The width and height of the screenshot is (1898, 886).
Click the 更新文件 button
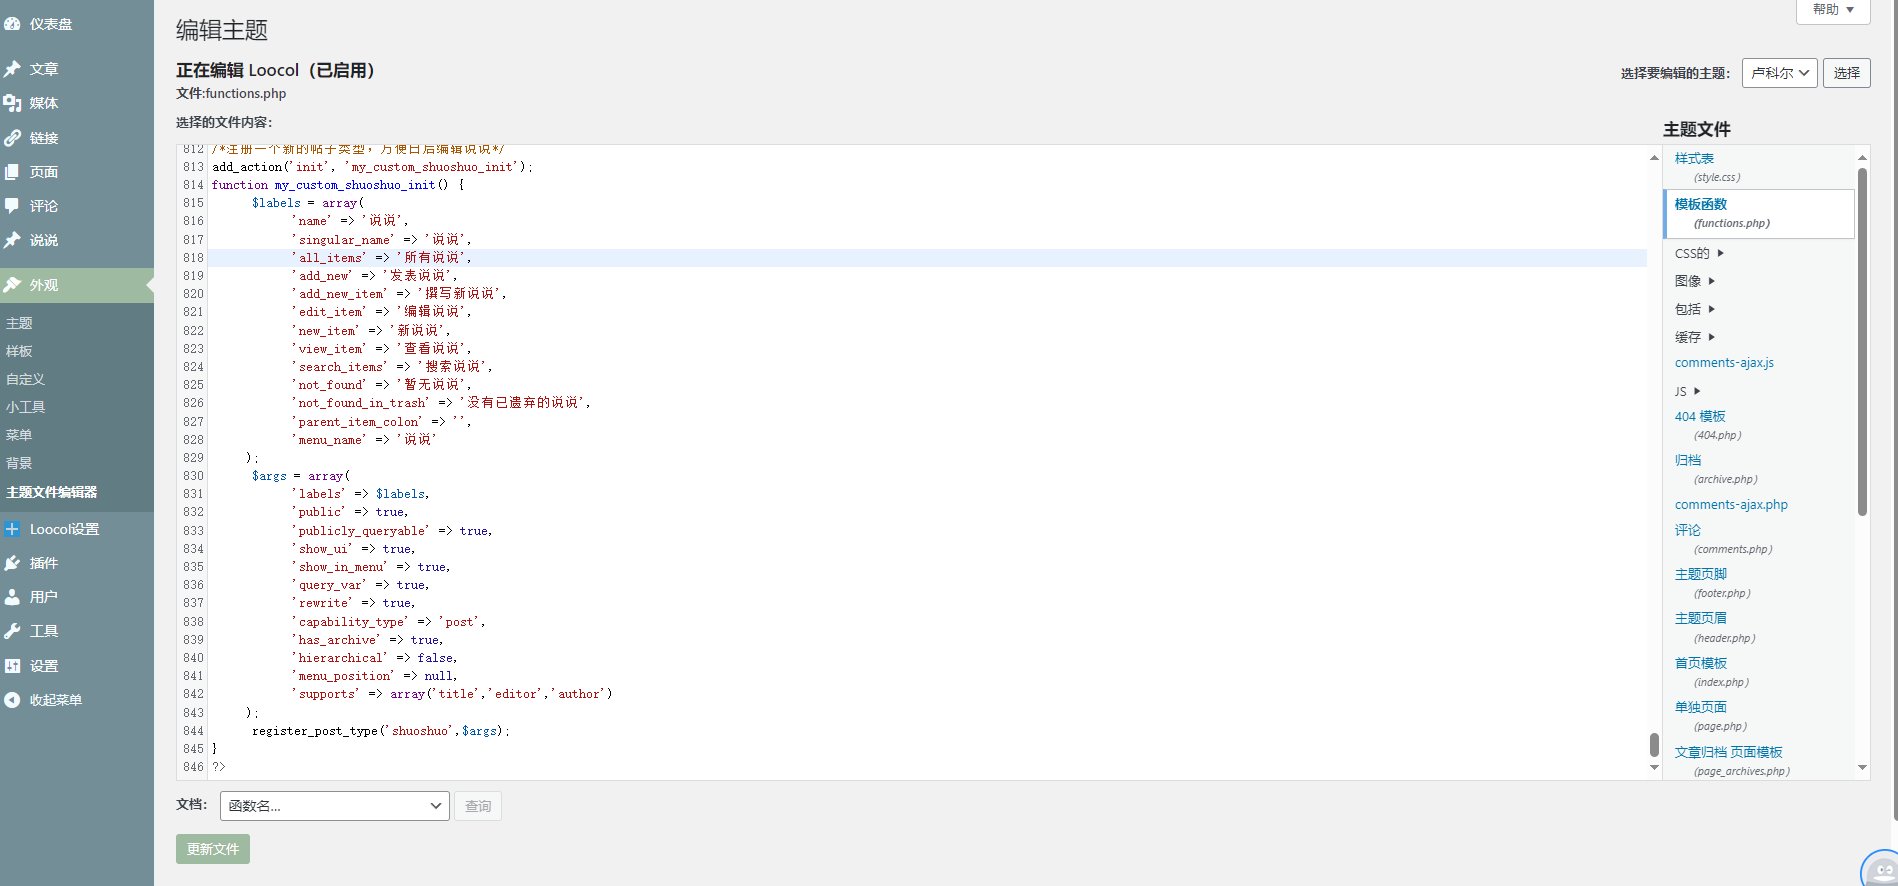pyautogui.click(x=213, y=849)
